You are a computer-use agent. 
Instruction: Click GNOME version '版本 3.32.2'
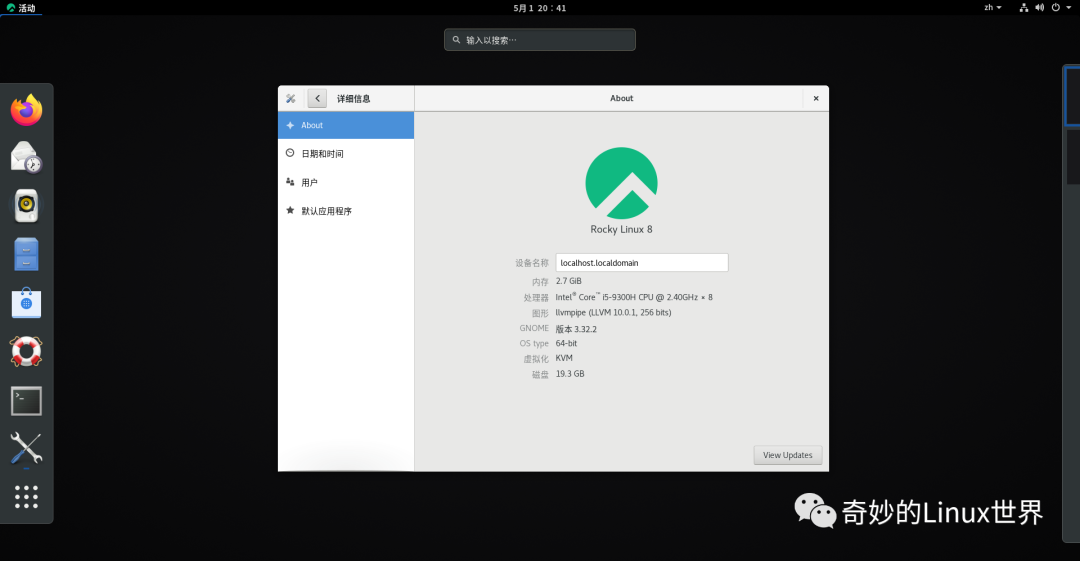click(x=577, y=329)
